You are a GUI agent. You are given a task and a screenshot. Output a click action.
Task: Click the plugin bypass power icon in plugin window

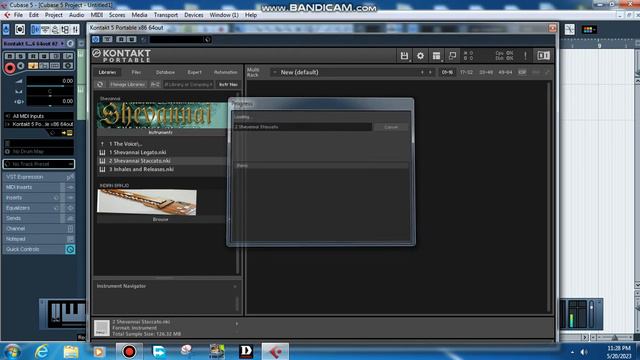point(96,39)
